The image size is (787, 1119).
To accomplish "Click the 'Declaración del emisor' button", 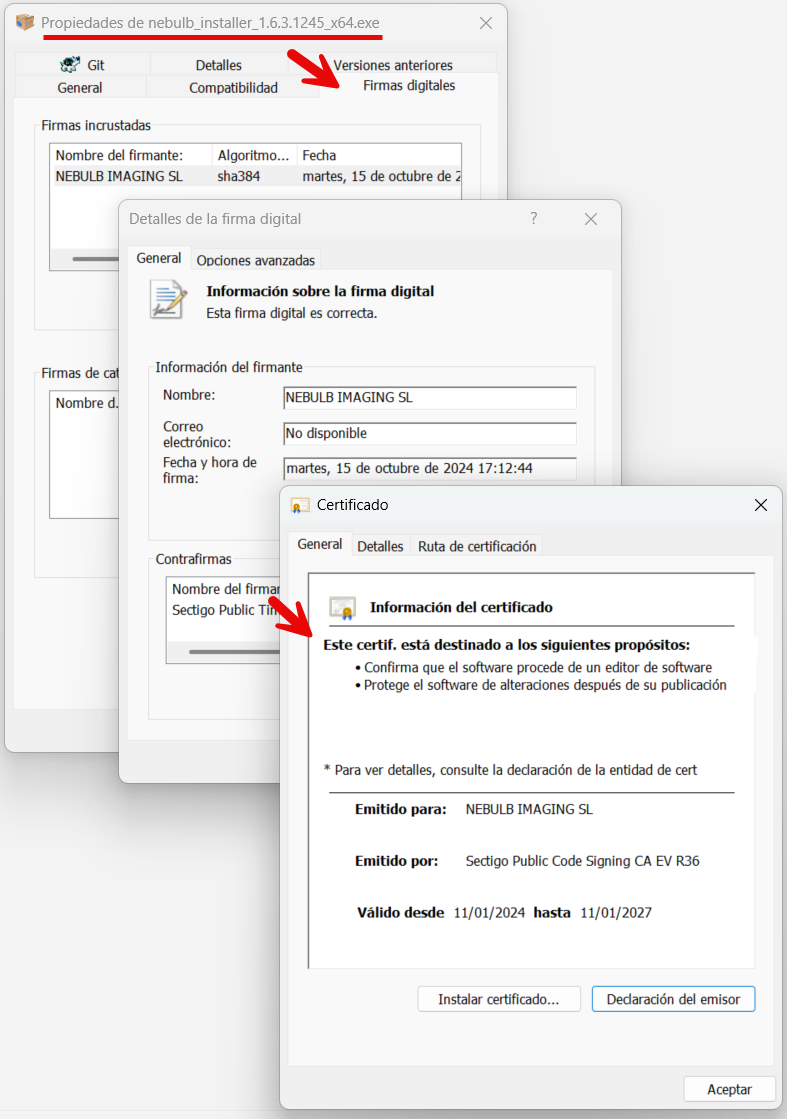I will click(x=673, y=999).
